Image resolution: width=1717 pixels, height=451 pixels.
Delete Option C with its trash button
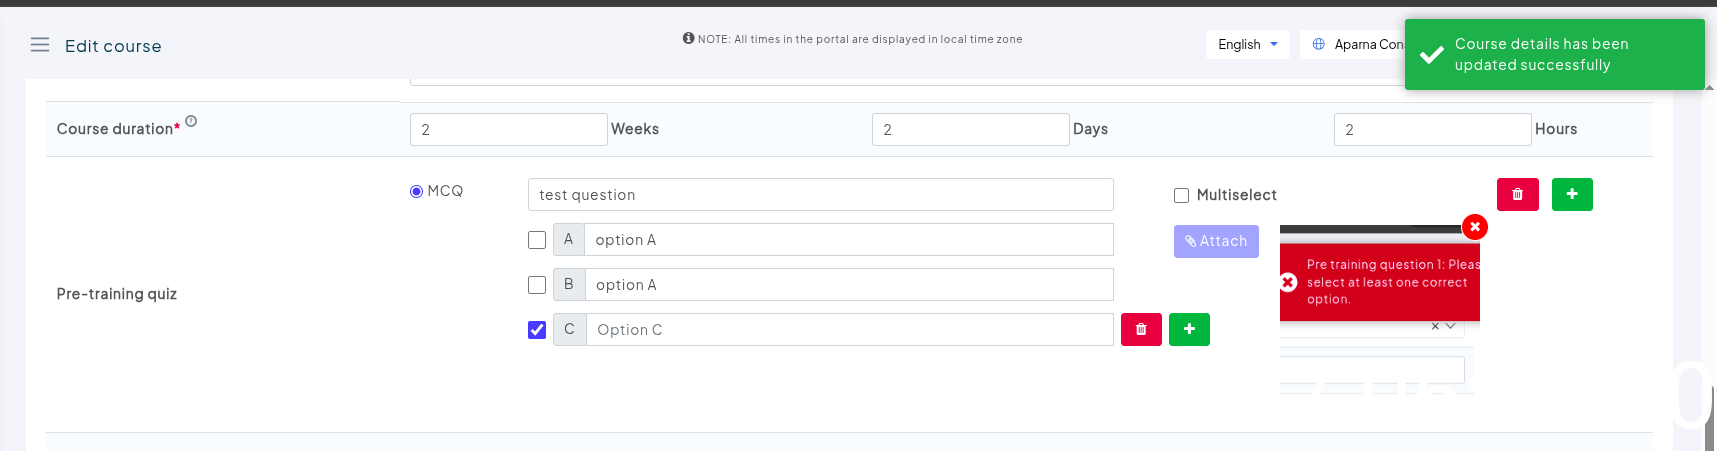click(x=1141, y=329)
